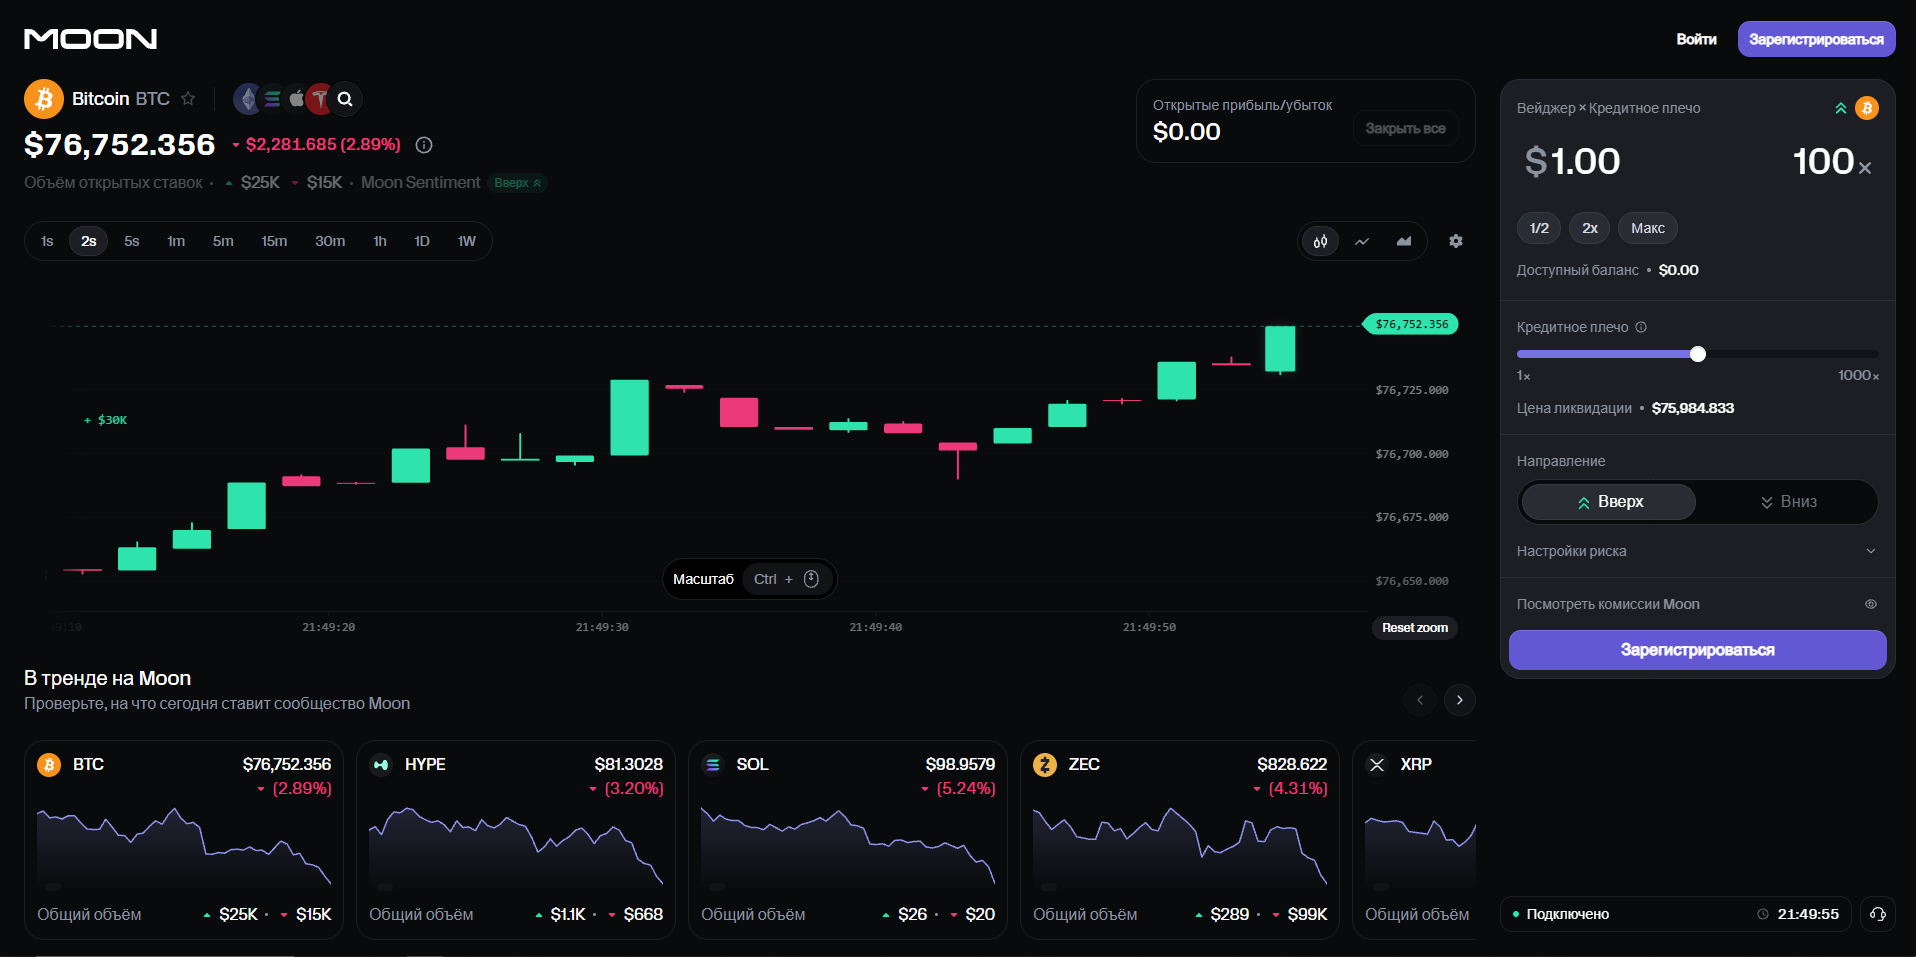Screen dimensions: 1916x957
Task: Choose the 1D timeframe tab
Action: pyautogui.click(x=422, y=241)
